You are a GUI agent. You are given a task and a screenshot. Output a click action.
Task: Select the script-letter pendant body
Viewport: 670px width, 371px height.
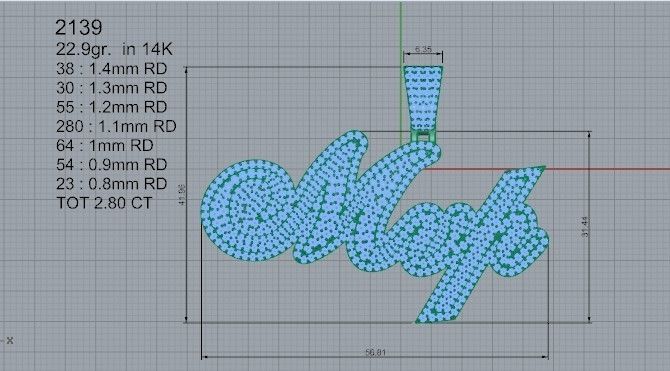click(x=375, y=227)
